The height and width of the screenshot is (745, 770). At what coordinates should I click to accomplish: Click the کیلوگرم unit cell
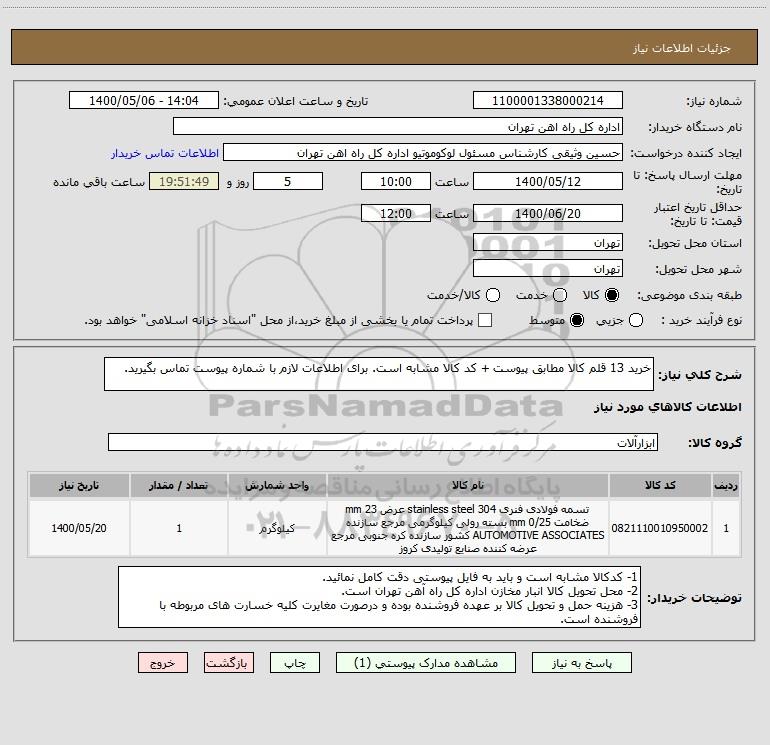click(x=277, y=528)
